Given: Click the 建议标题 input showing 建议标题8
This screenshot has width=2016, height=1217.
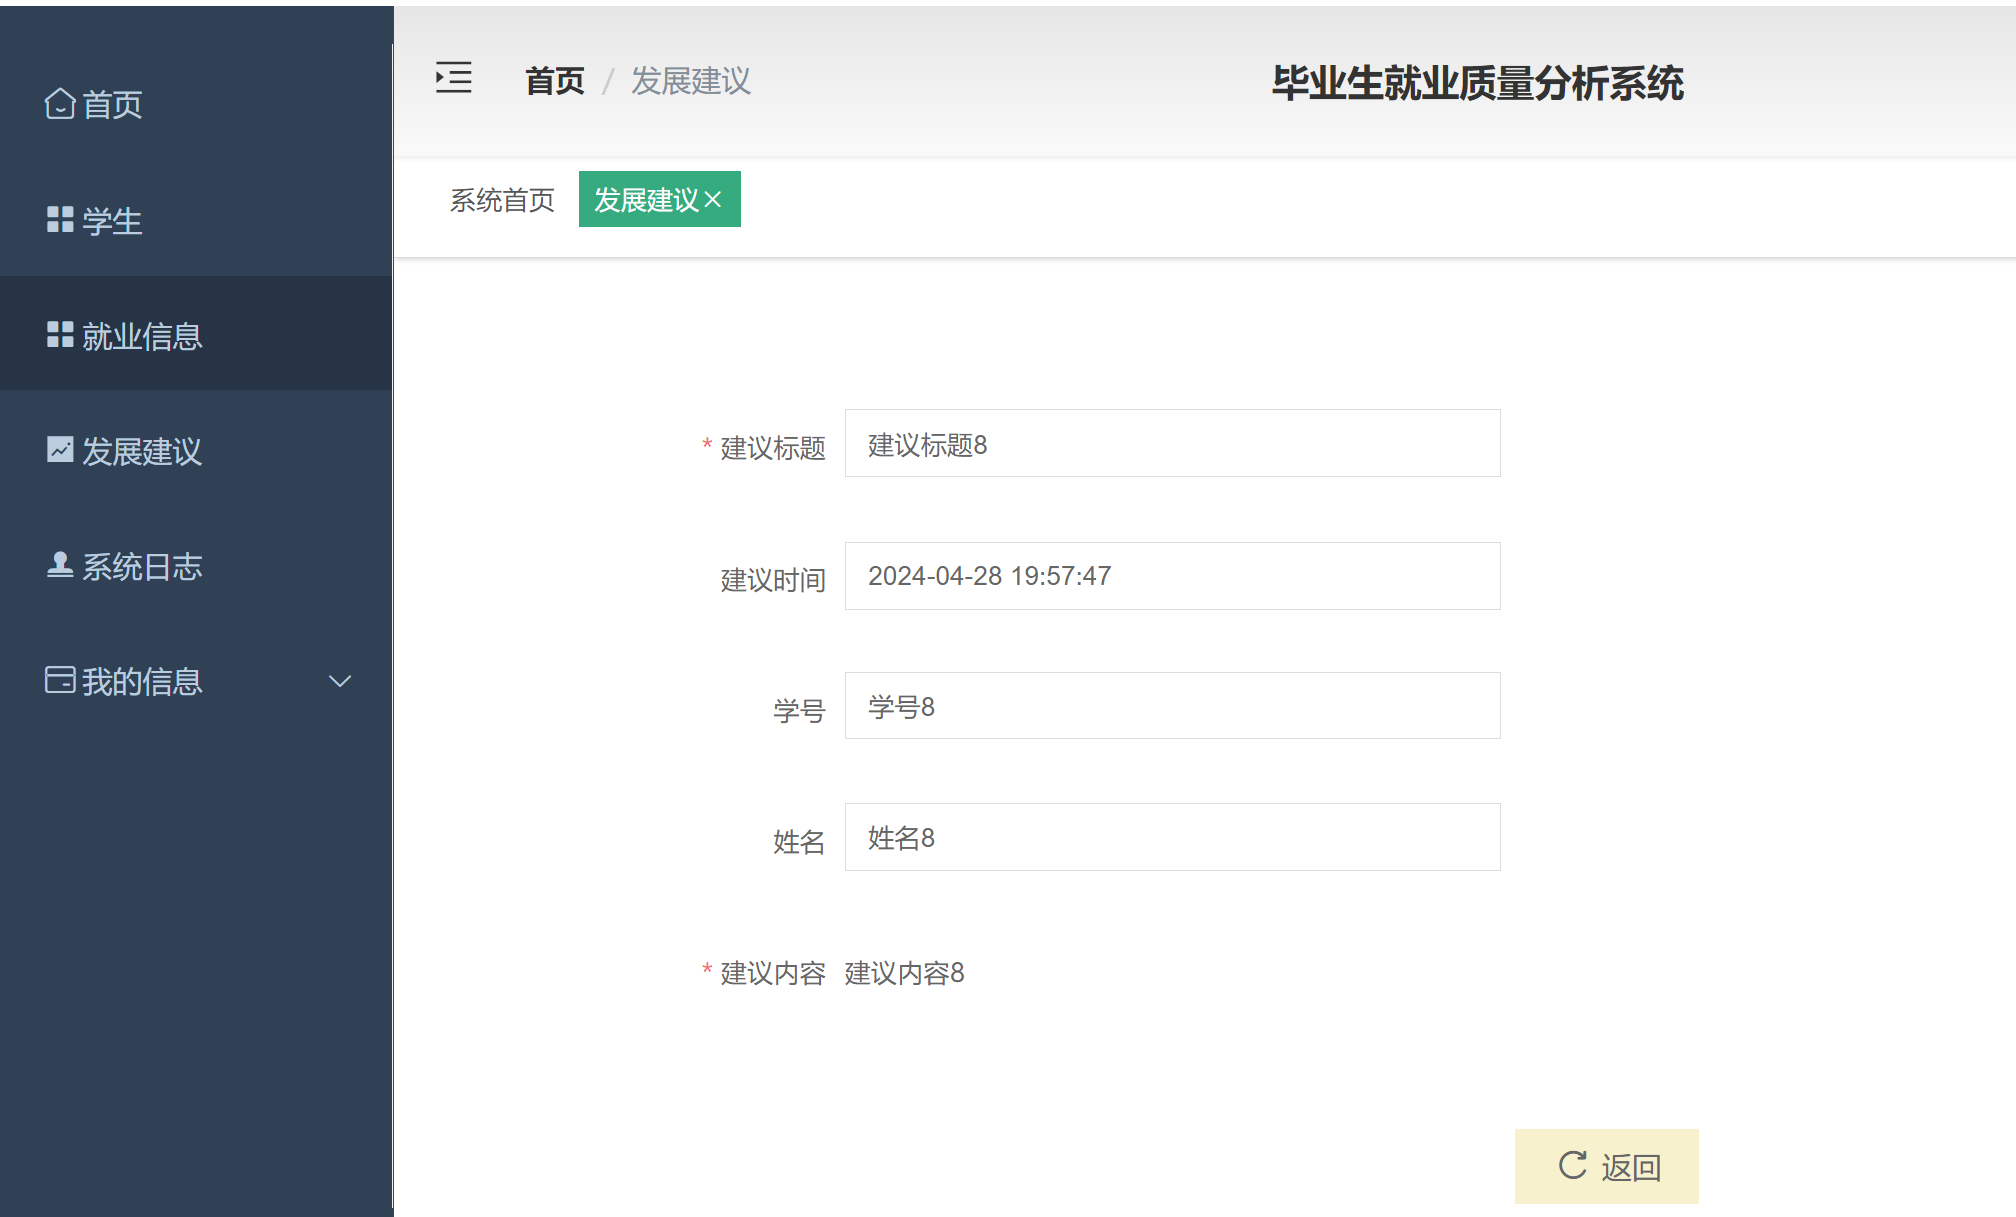Looking at the screenshot, I should [x=1172, y=443].
